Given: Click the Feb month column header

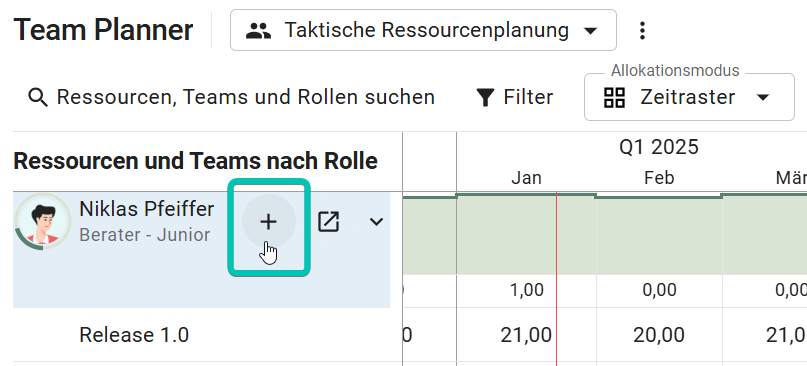Looking at the screenshot, I should [659, 178].
